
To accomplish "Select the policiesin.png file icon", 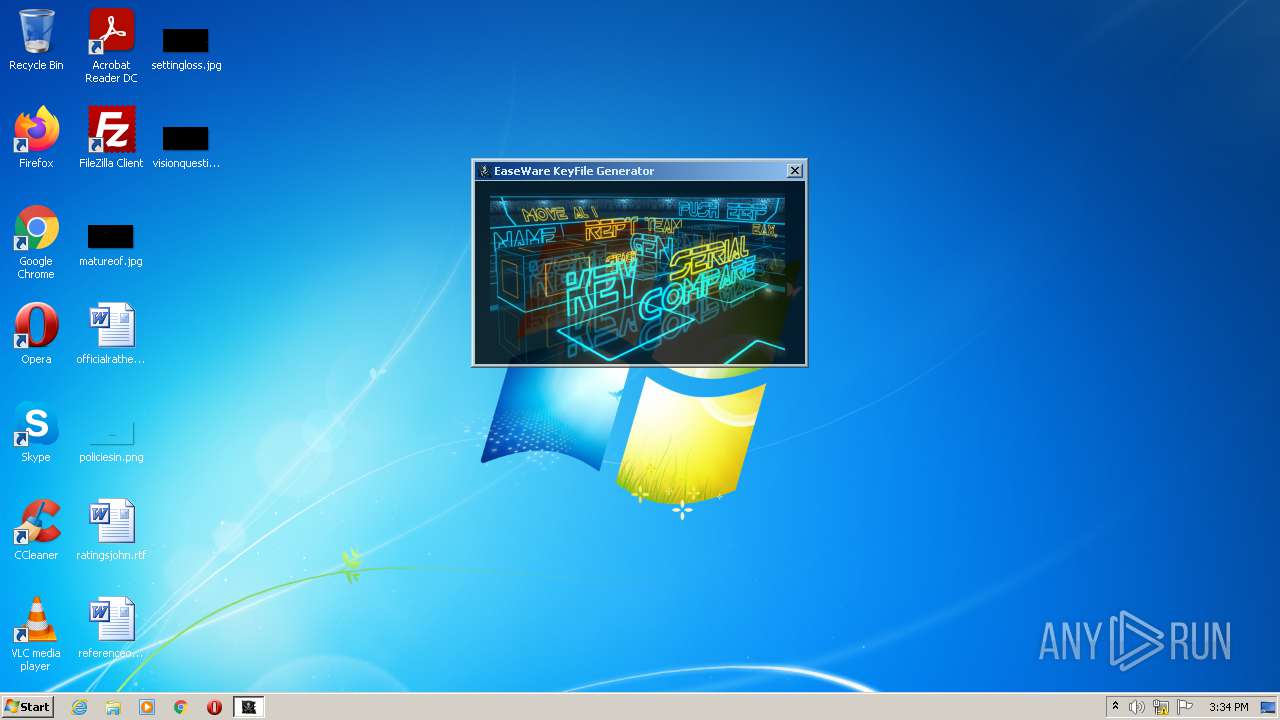I will [111, 440].
